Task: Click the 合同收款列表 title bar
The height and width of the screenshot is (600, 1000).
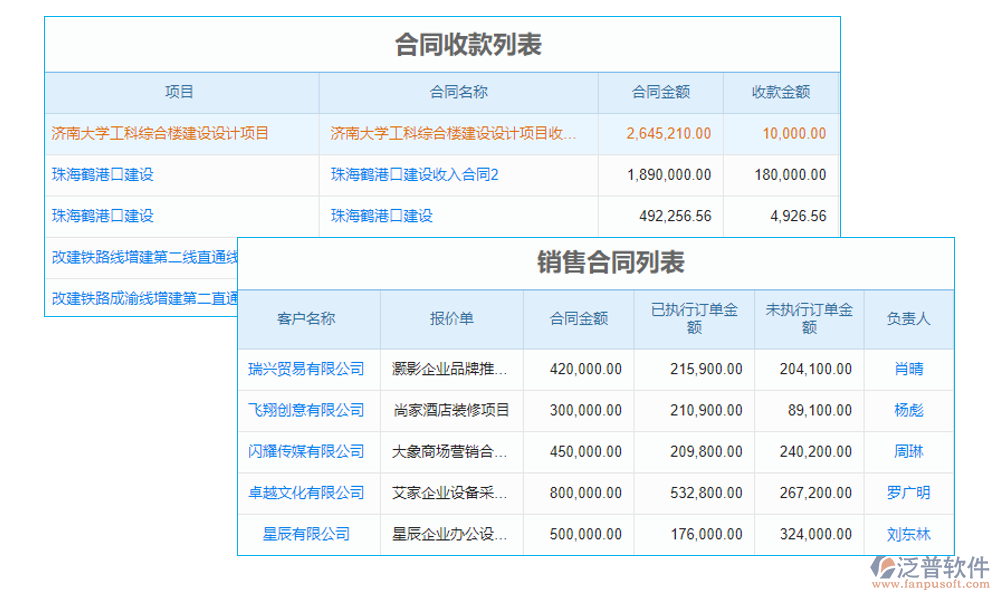Action: point(440,42)
